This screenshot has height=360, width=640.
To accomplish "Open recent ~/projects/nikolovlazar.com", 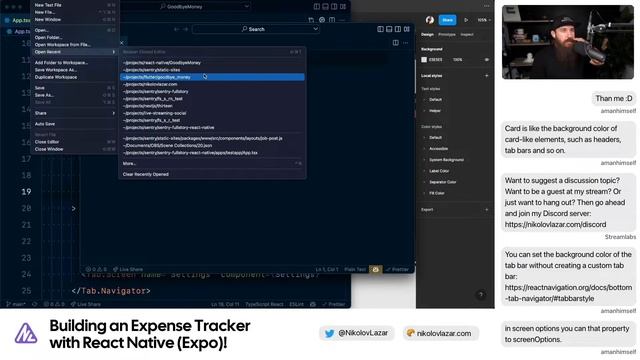I will [212, 84].
